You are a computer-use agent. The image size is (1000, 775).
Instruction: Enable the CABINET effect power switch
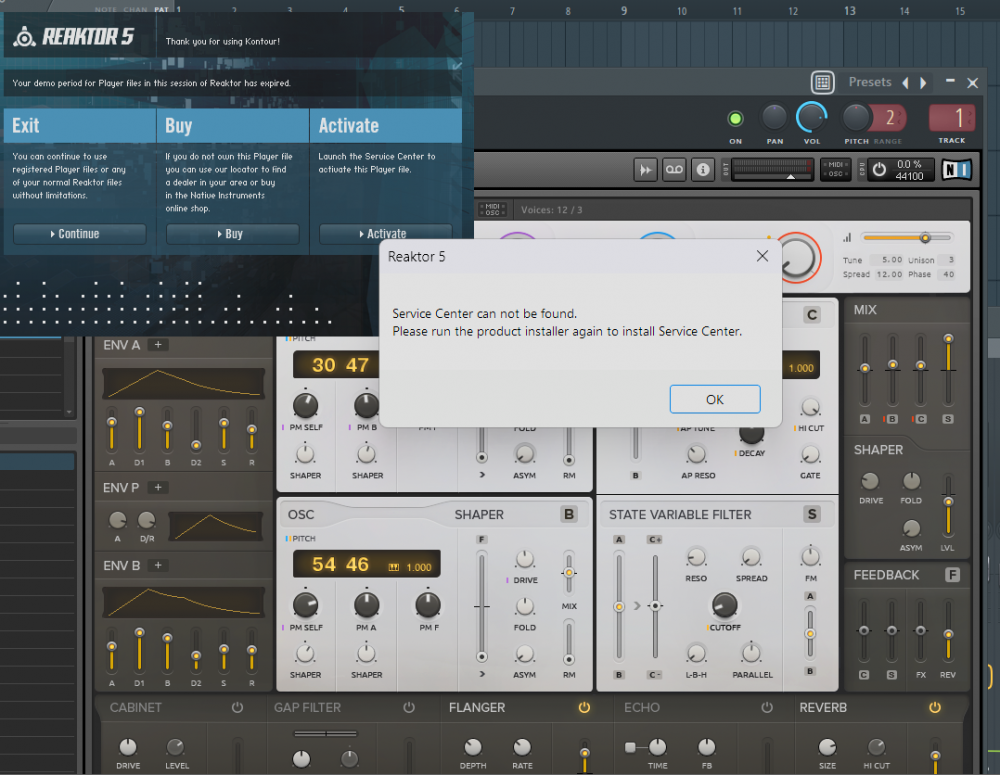(x=237, y=707)
